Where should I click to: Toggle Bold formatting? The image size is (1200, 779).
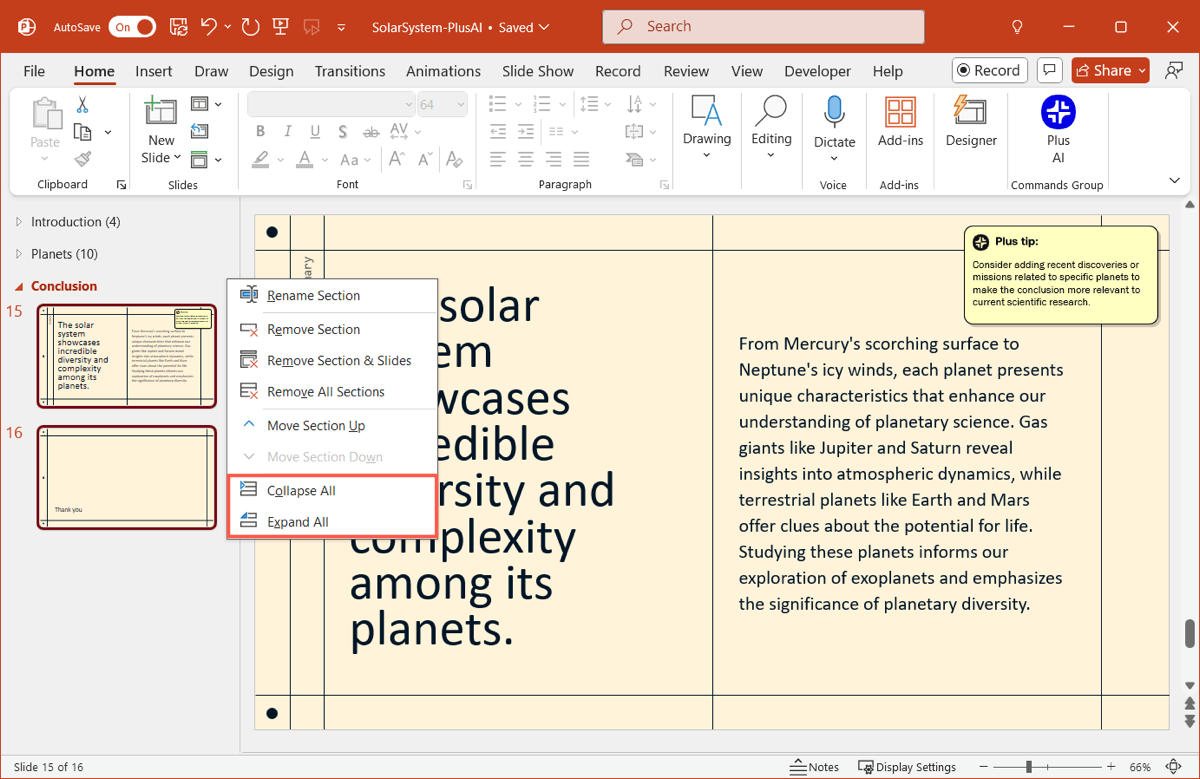(x=260, y=132)
